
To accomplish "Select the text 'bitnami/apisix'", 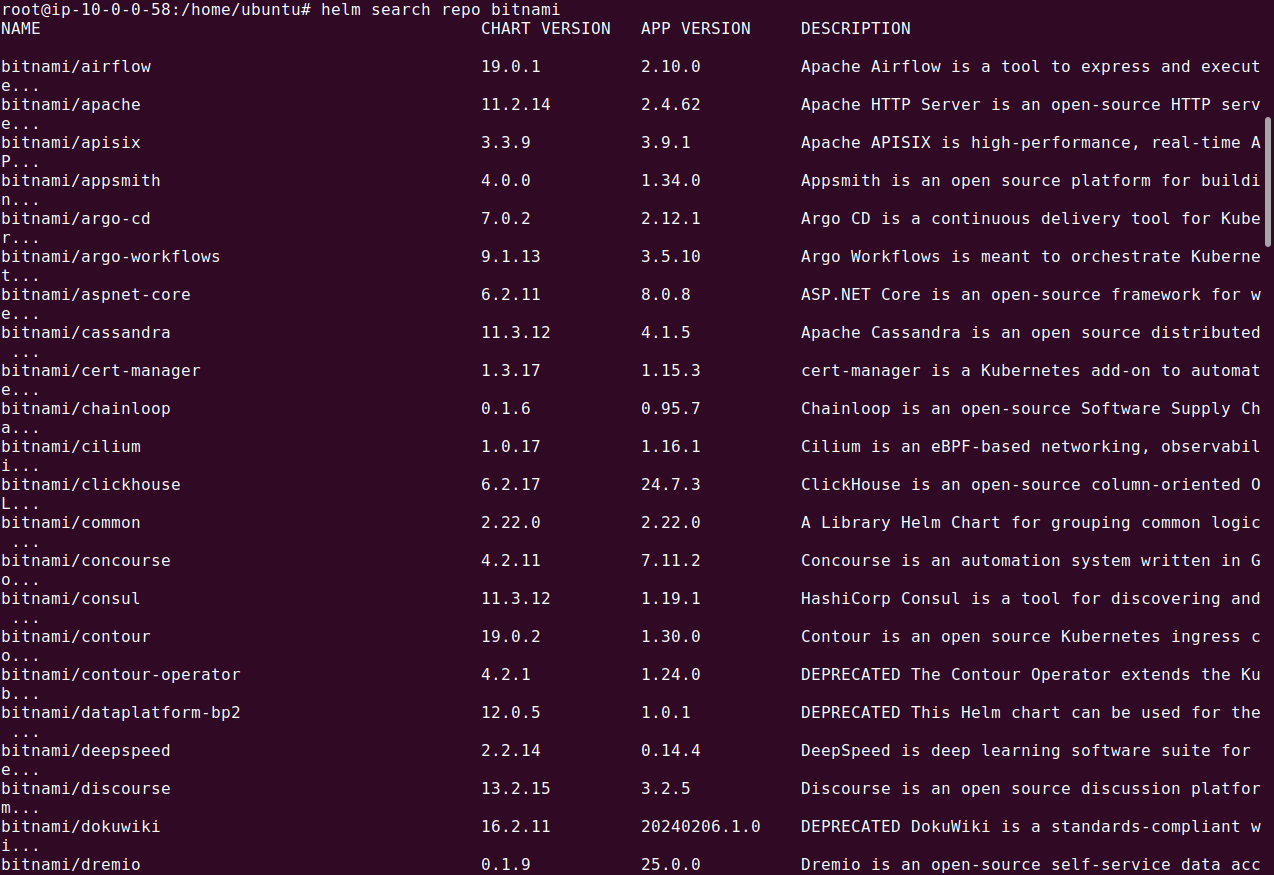I will pyautogui.click(x=71, y=143).
